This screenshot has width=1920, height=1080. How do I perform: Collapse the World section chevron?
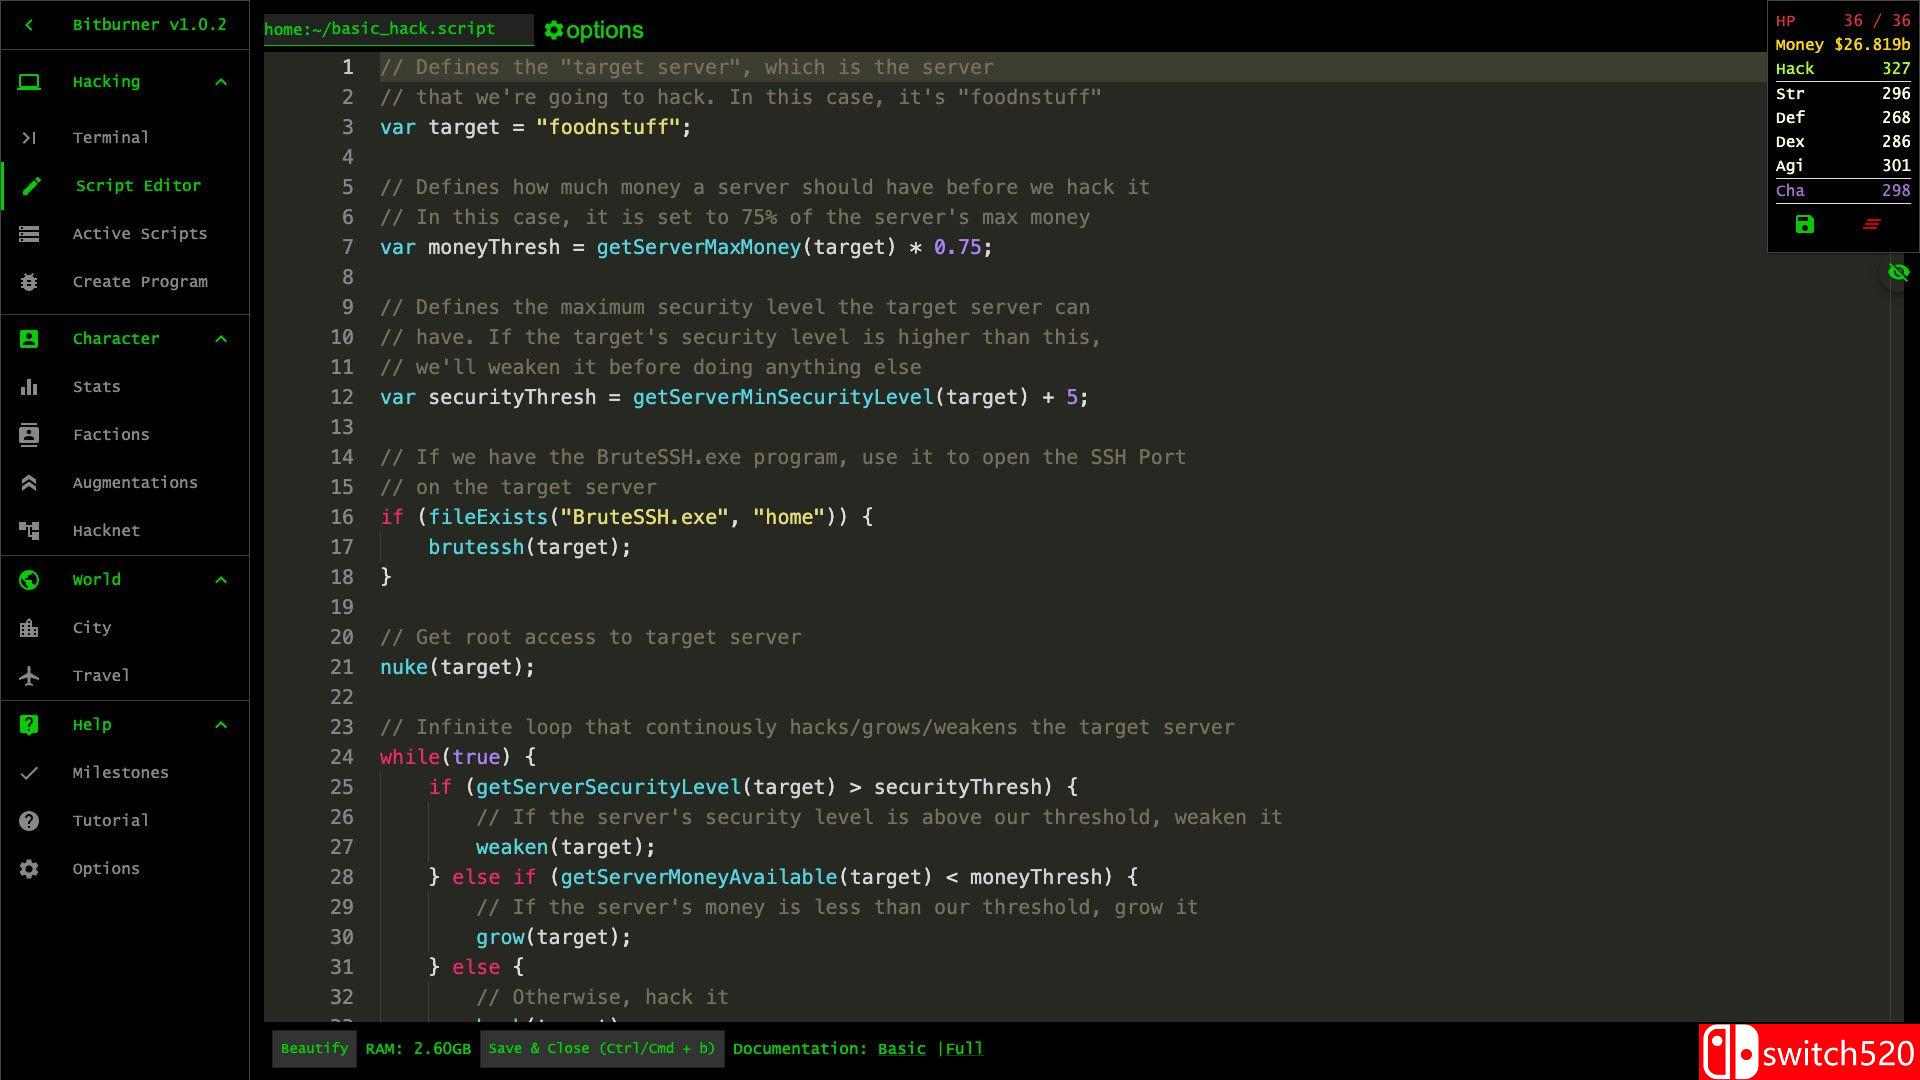[221, 580]
